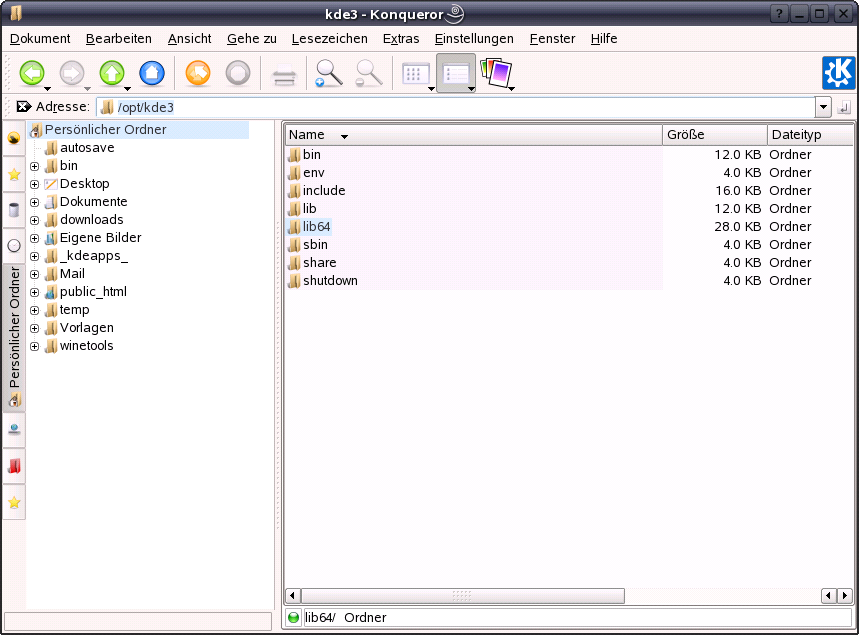Select the autosave folder in the tree

pyautogui.click(x=80, y=148)
